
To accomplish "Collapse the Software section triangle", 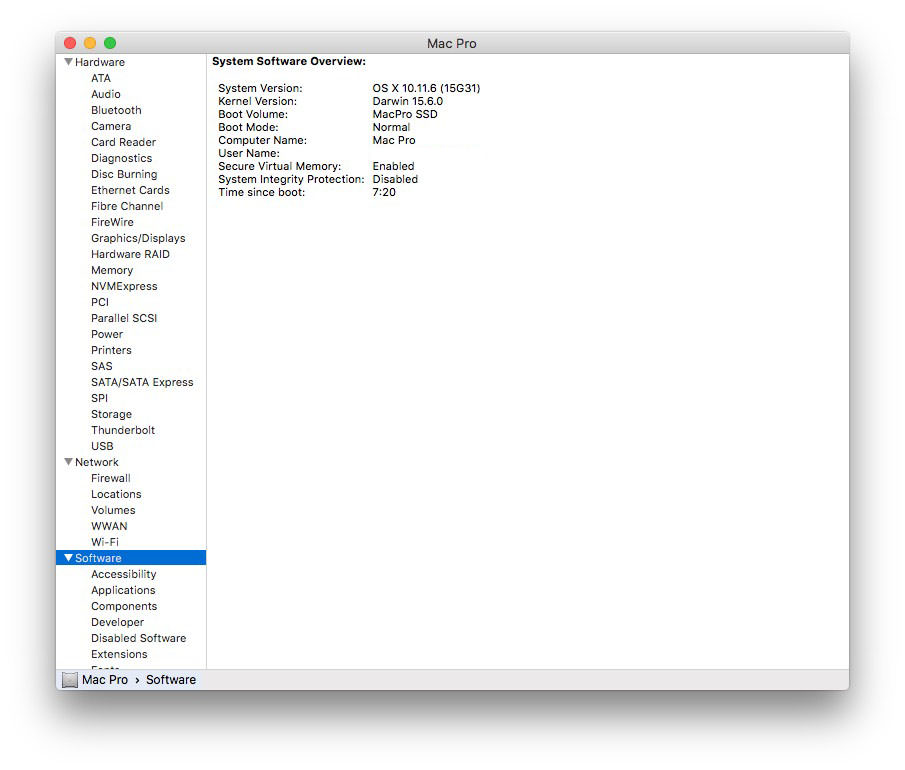I will (68, 558).
